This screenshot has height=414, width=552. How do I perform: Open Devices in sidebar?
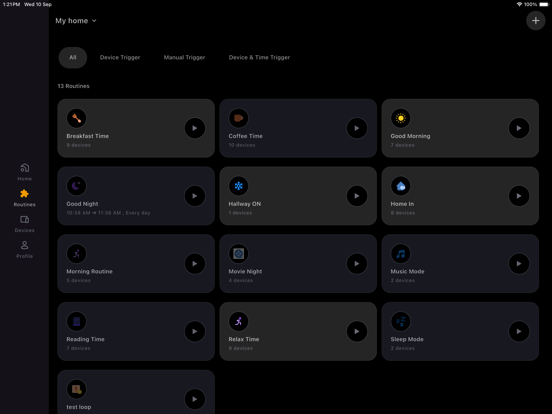(x=24, y=224)
